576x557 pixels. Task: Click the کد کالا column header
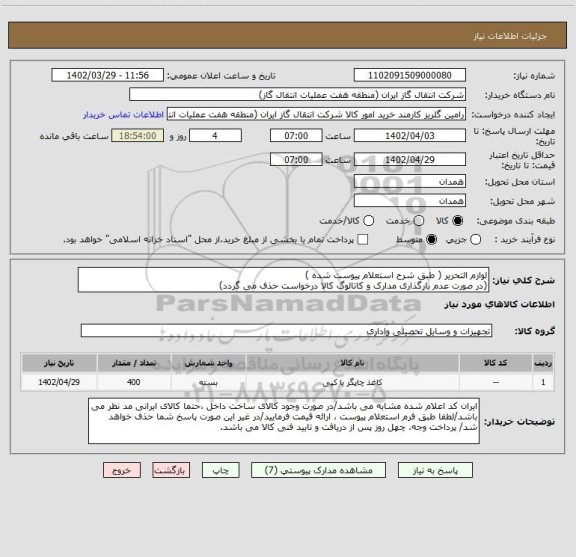(496, 363)
